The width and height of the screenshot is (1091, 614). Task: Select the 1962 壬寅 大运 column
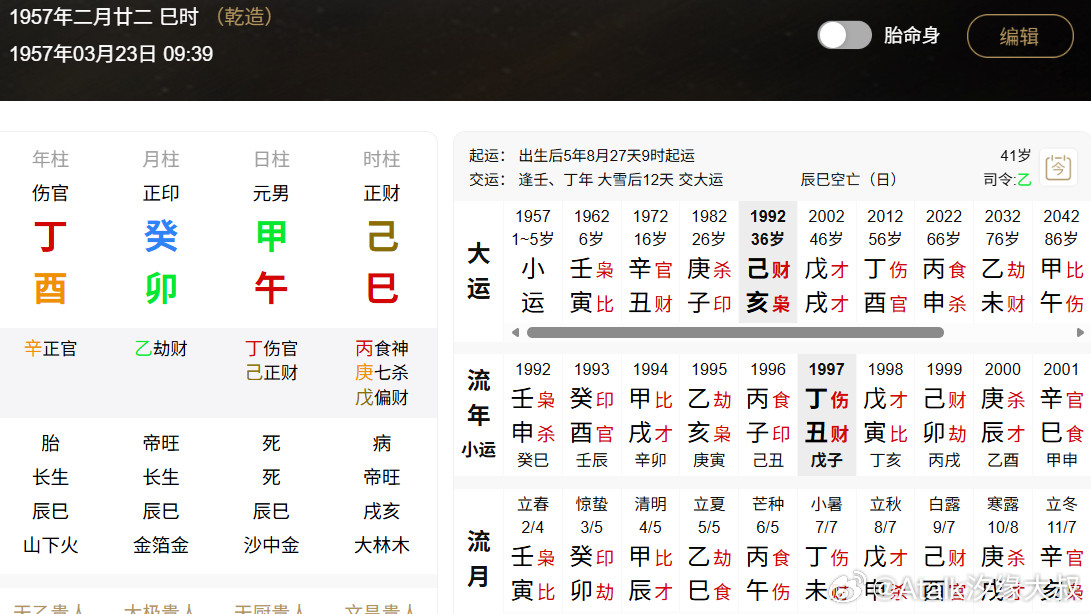[x=591, y=261]
